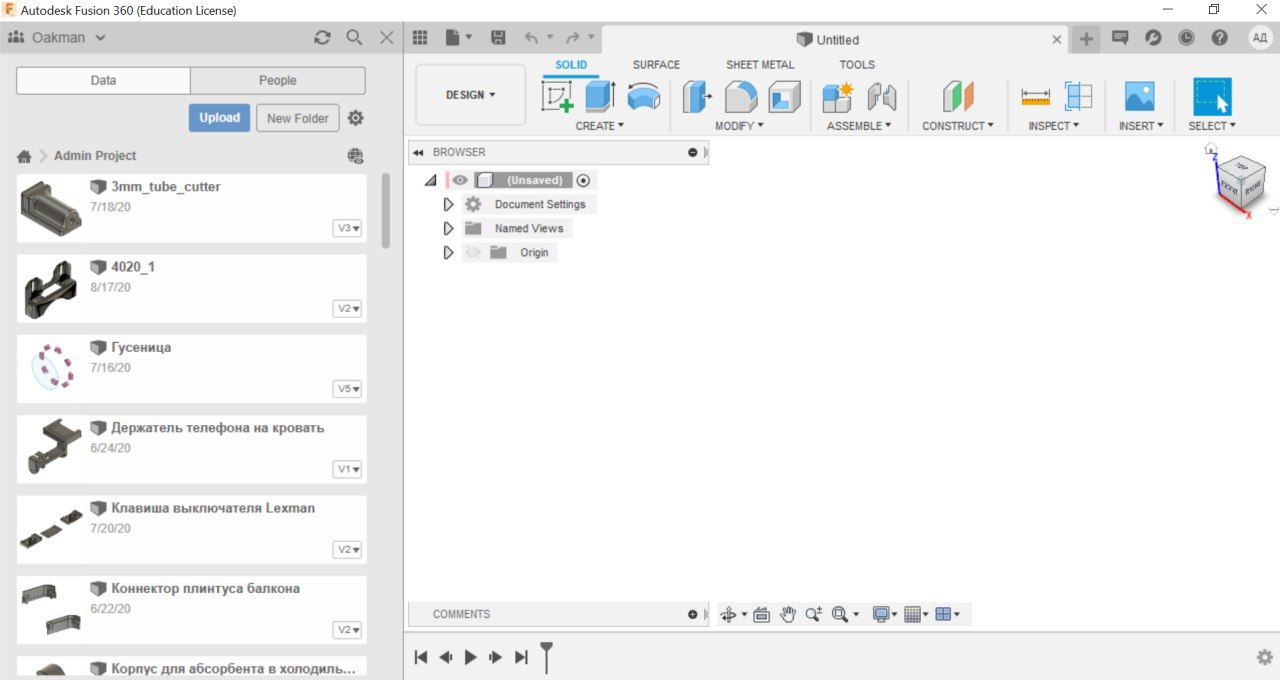The height and width of the screenshot is (680, 1280).
Task: Switch to the People tab
Action: click(x=278, y=80)
